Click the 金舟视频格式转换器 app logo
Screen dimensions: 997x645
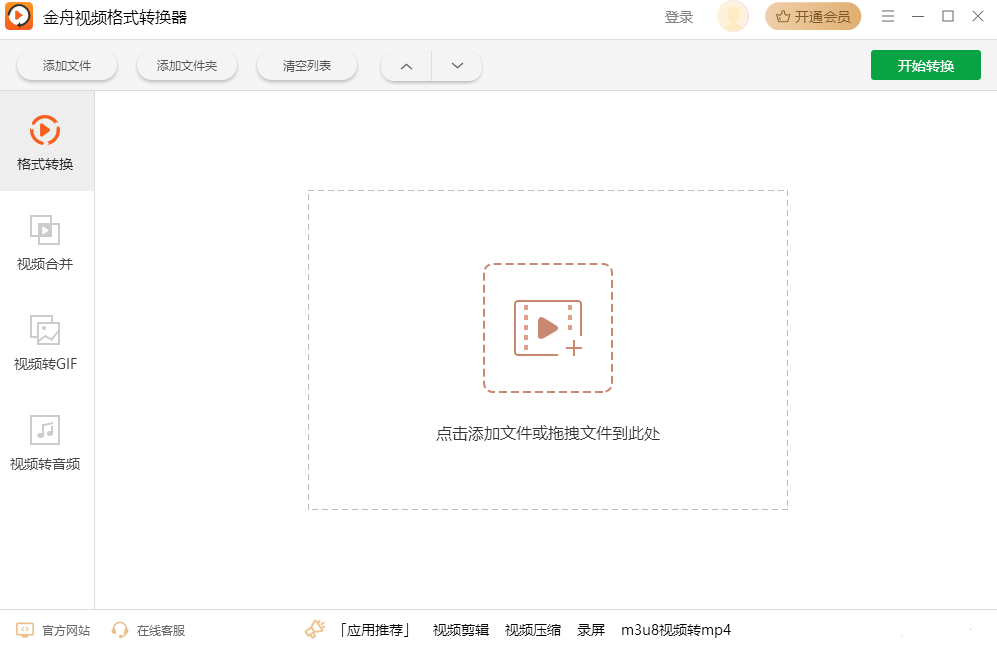tap(19, 17)
